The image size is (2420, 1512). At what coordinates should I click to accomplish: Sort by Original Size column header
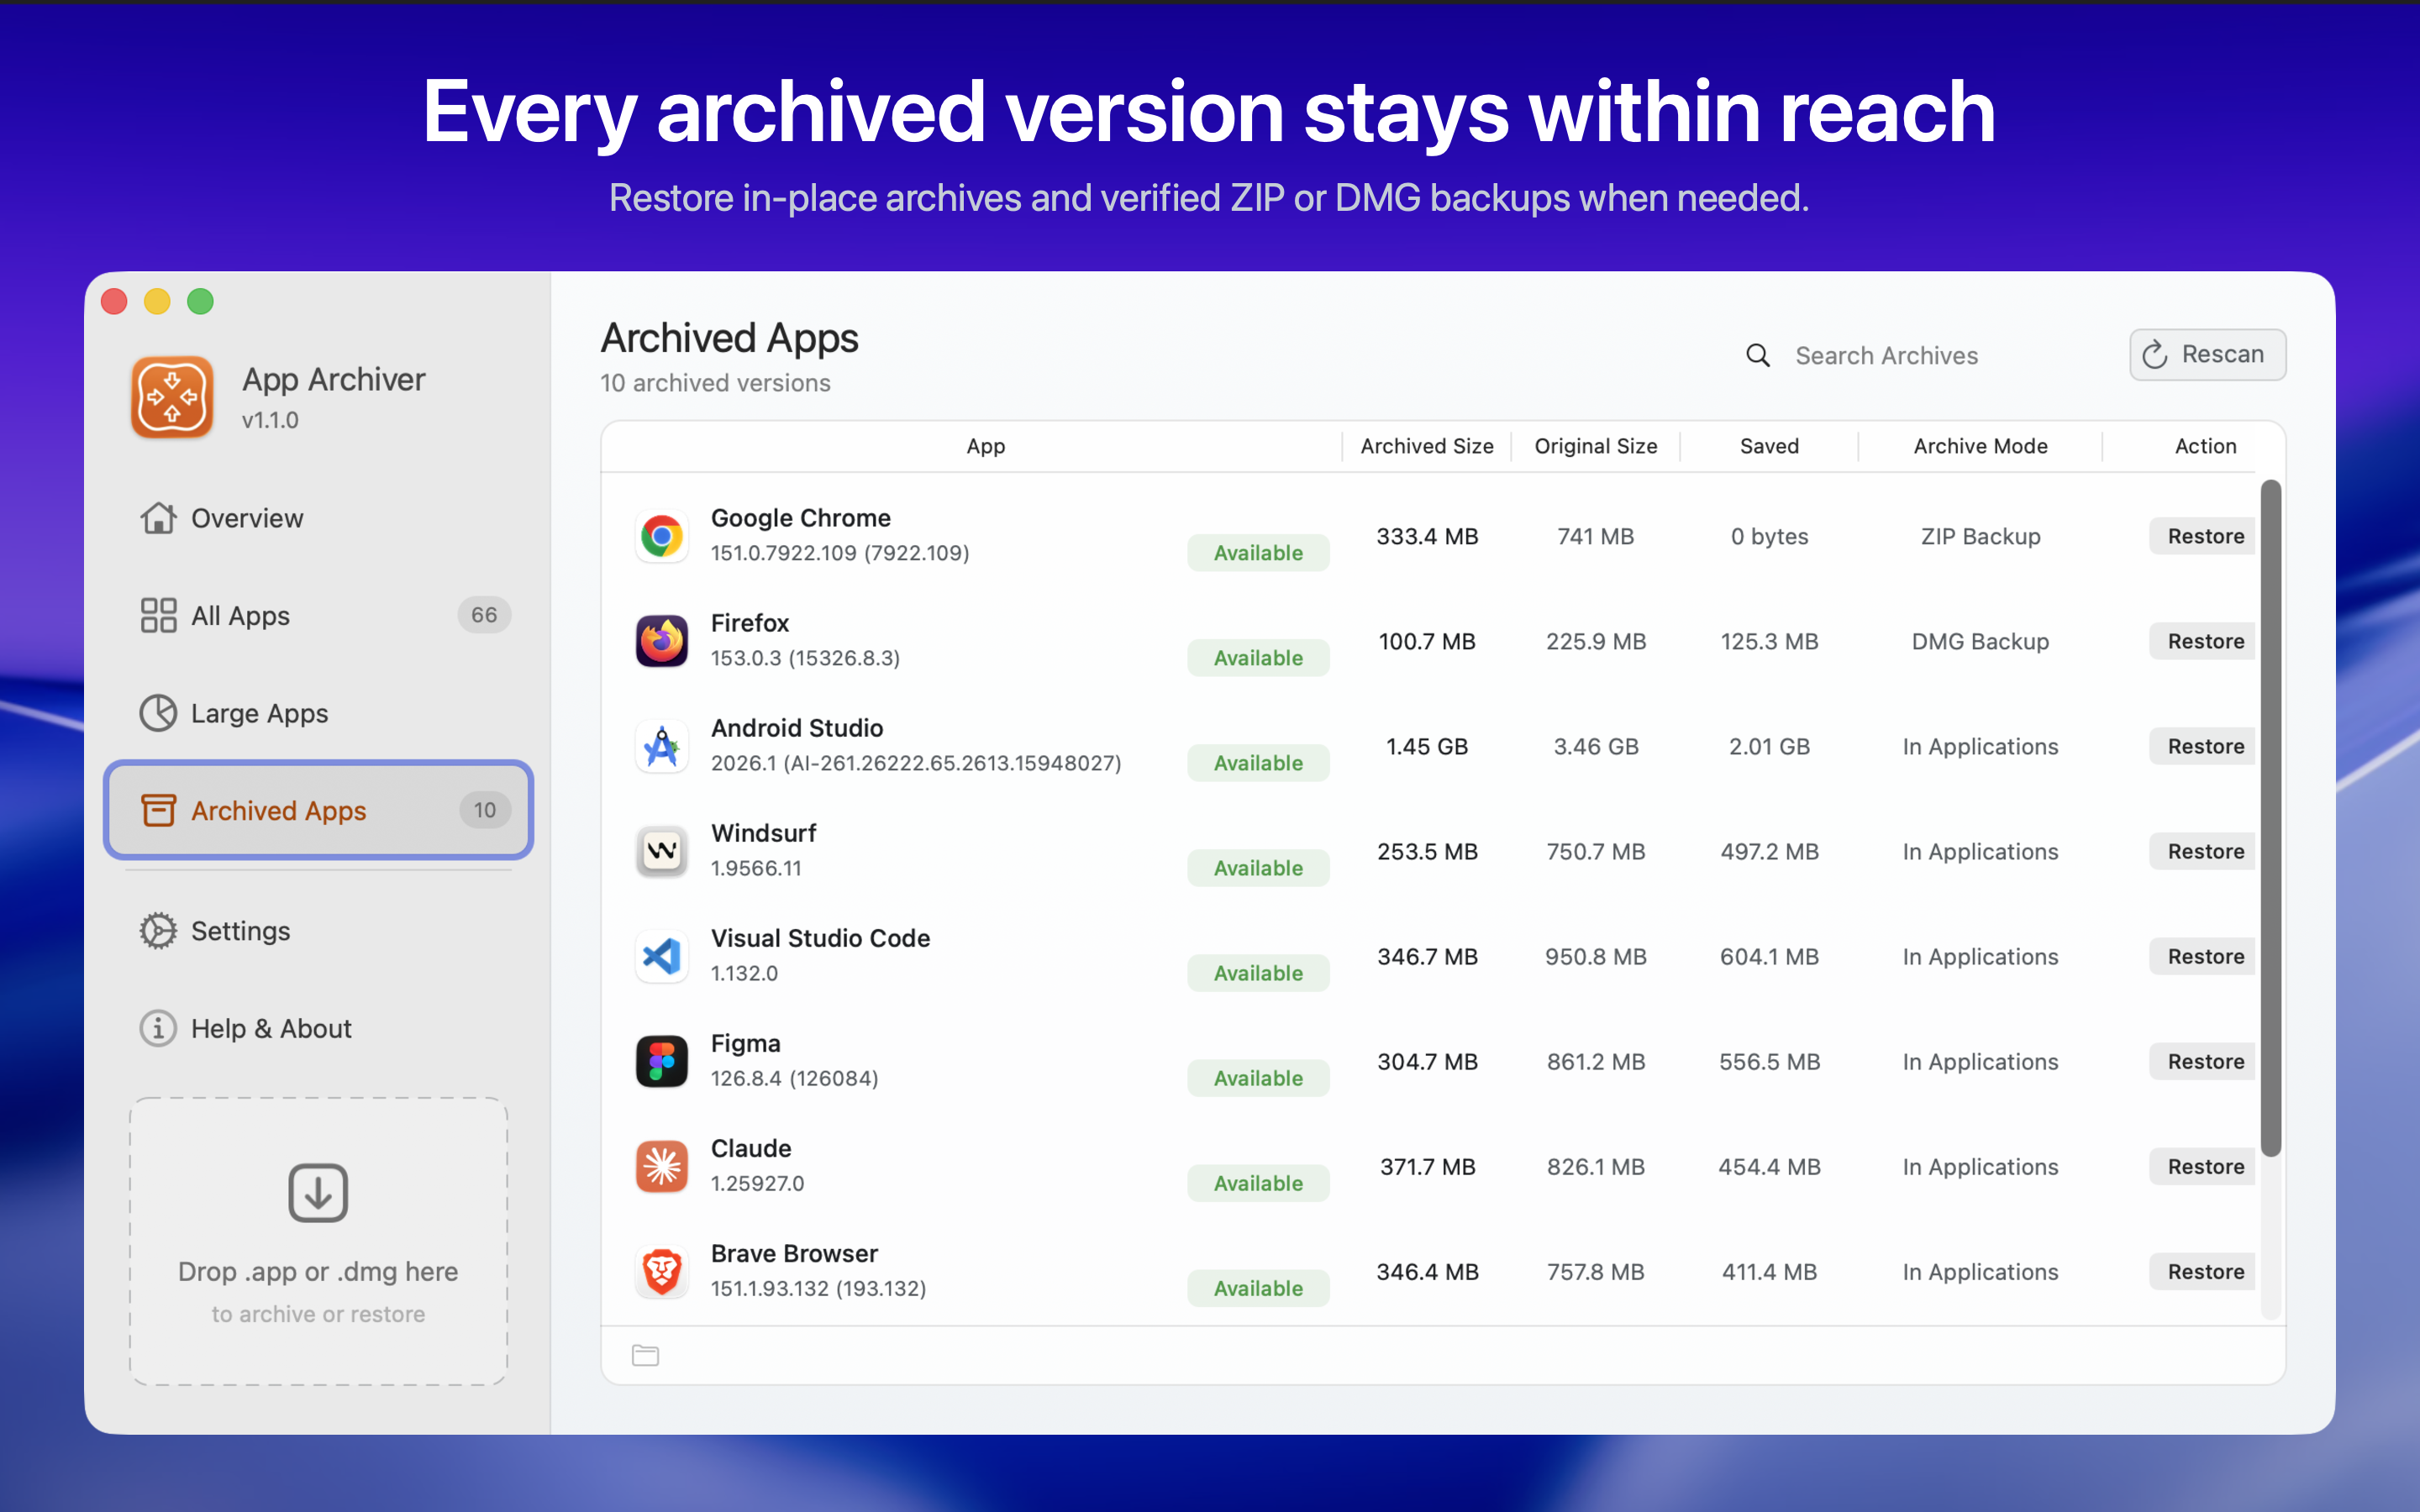(x=1595, y=446)
